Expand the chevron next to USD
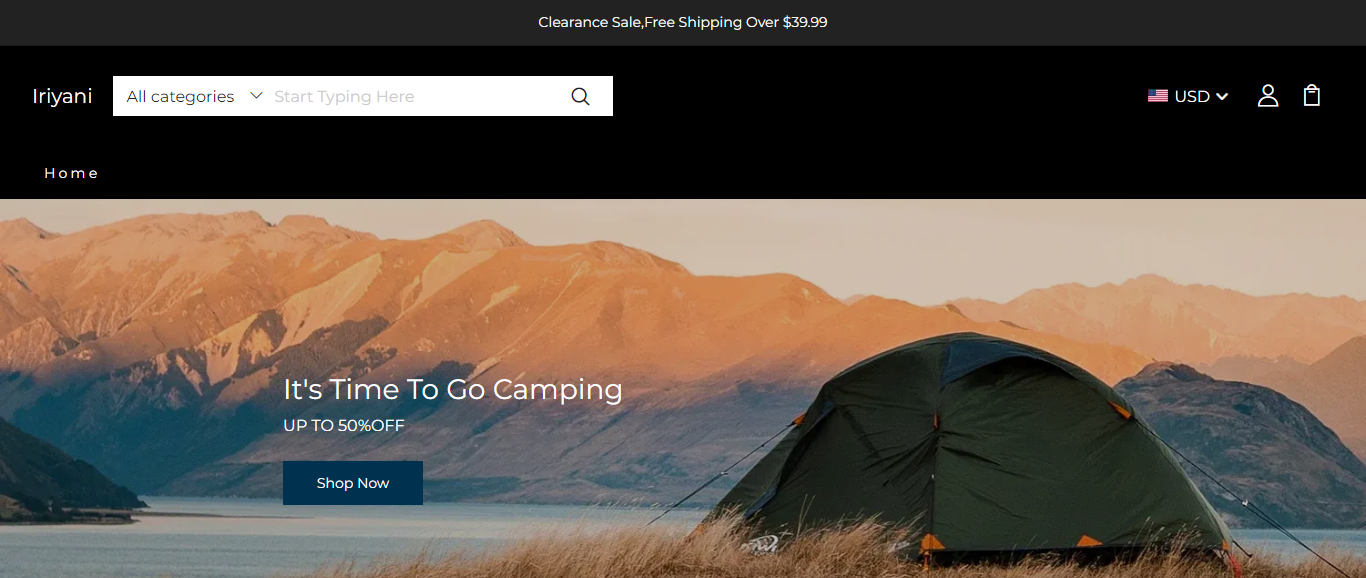Viewport: 1366px width, 578px height. point(1222,97)
